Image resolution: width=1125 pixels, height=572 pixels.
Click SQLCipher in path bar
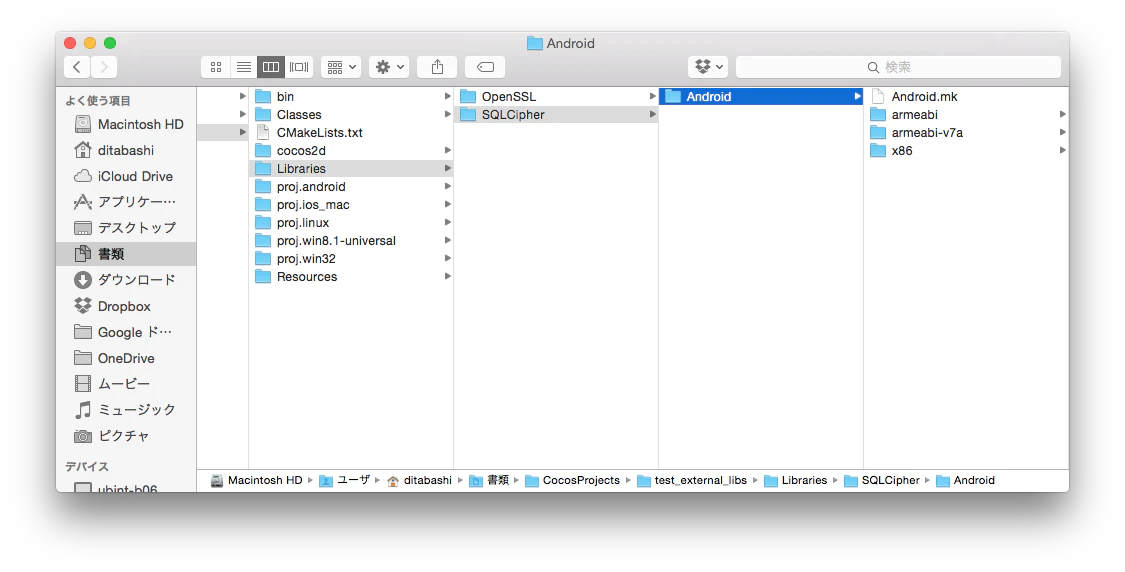point(882,480)
